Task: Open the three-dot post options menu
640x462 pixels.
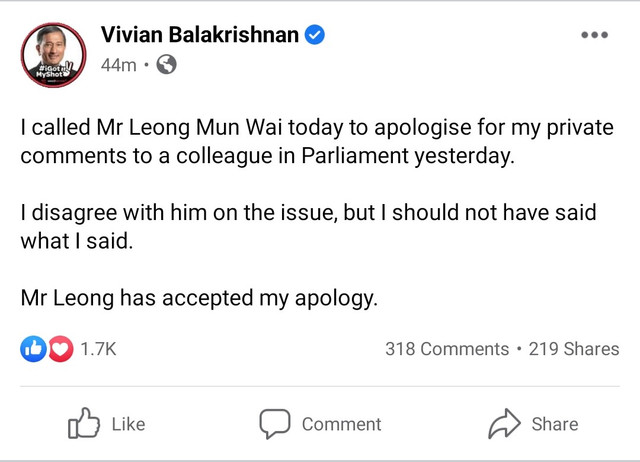Action: click(594, 34)
